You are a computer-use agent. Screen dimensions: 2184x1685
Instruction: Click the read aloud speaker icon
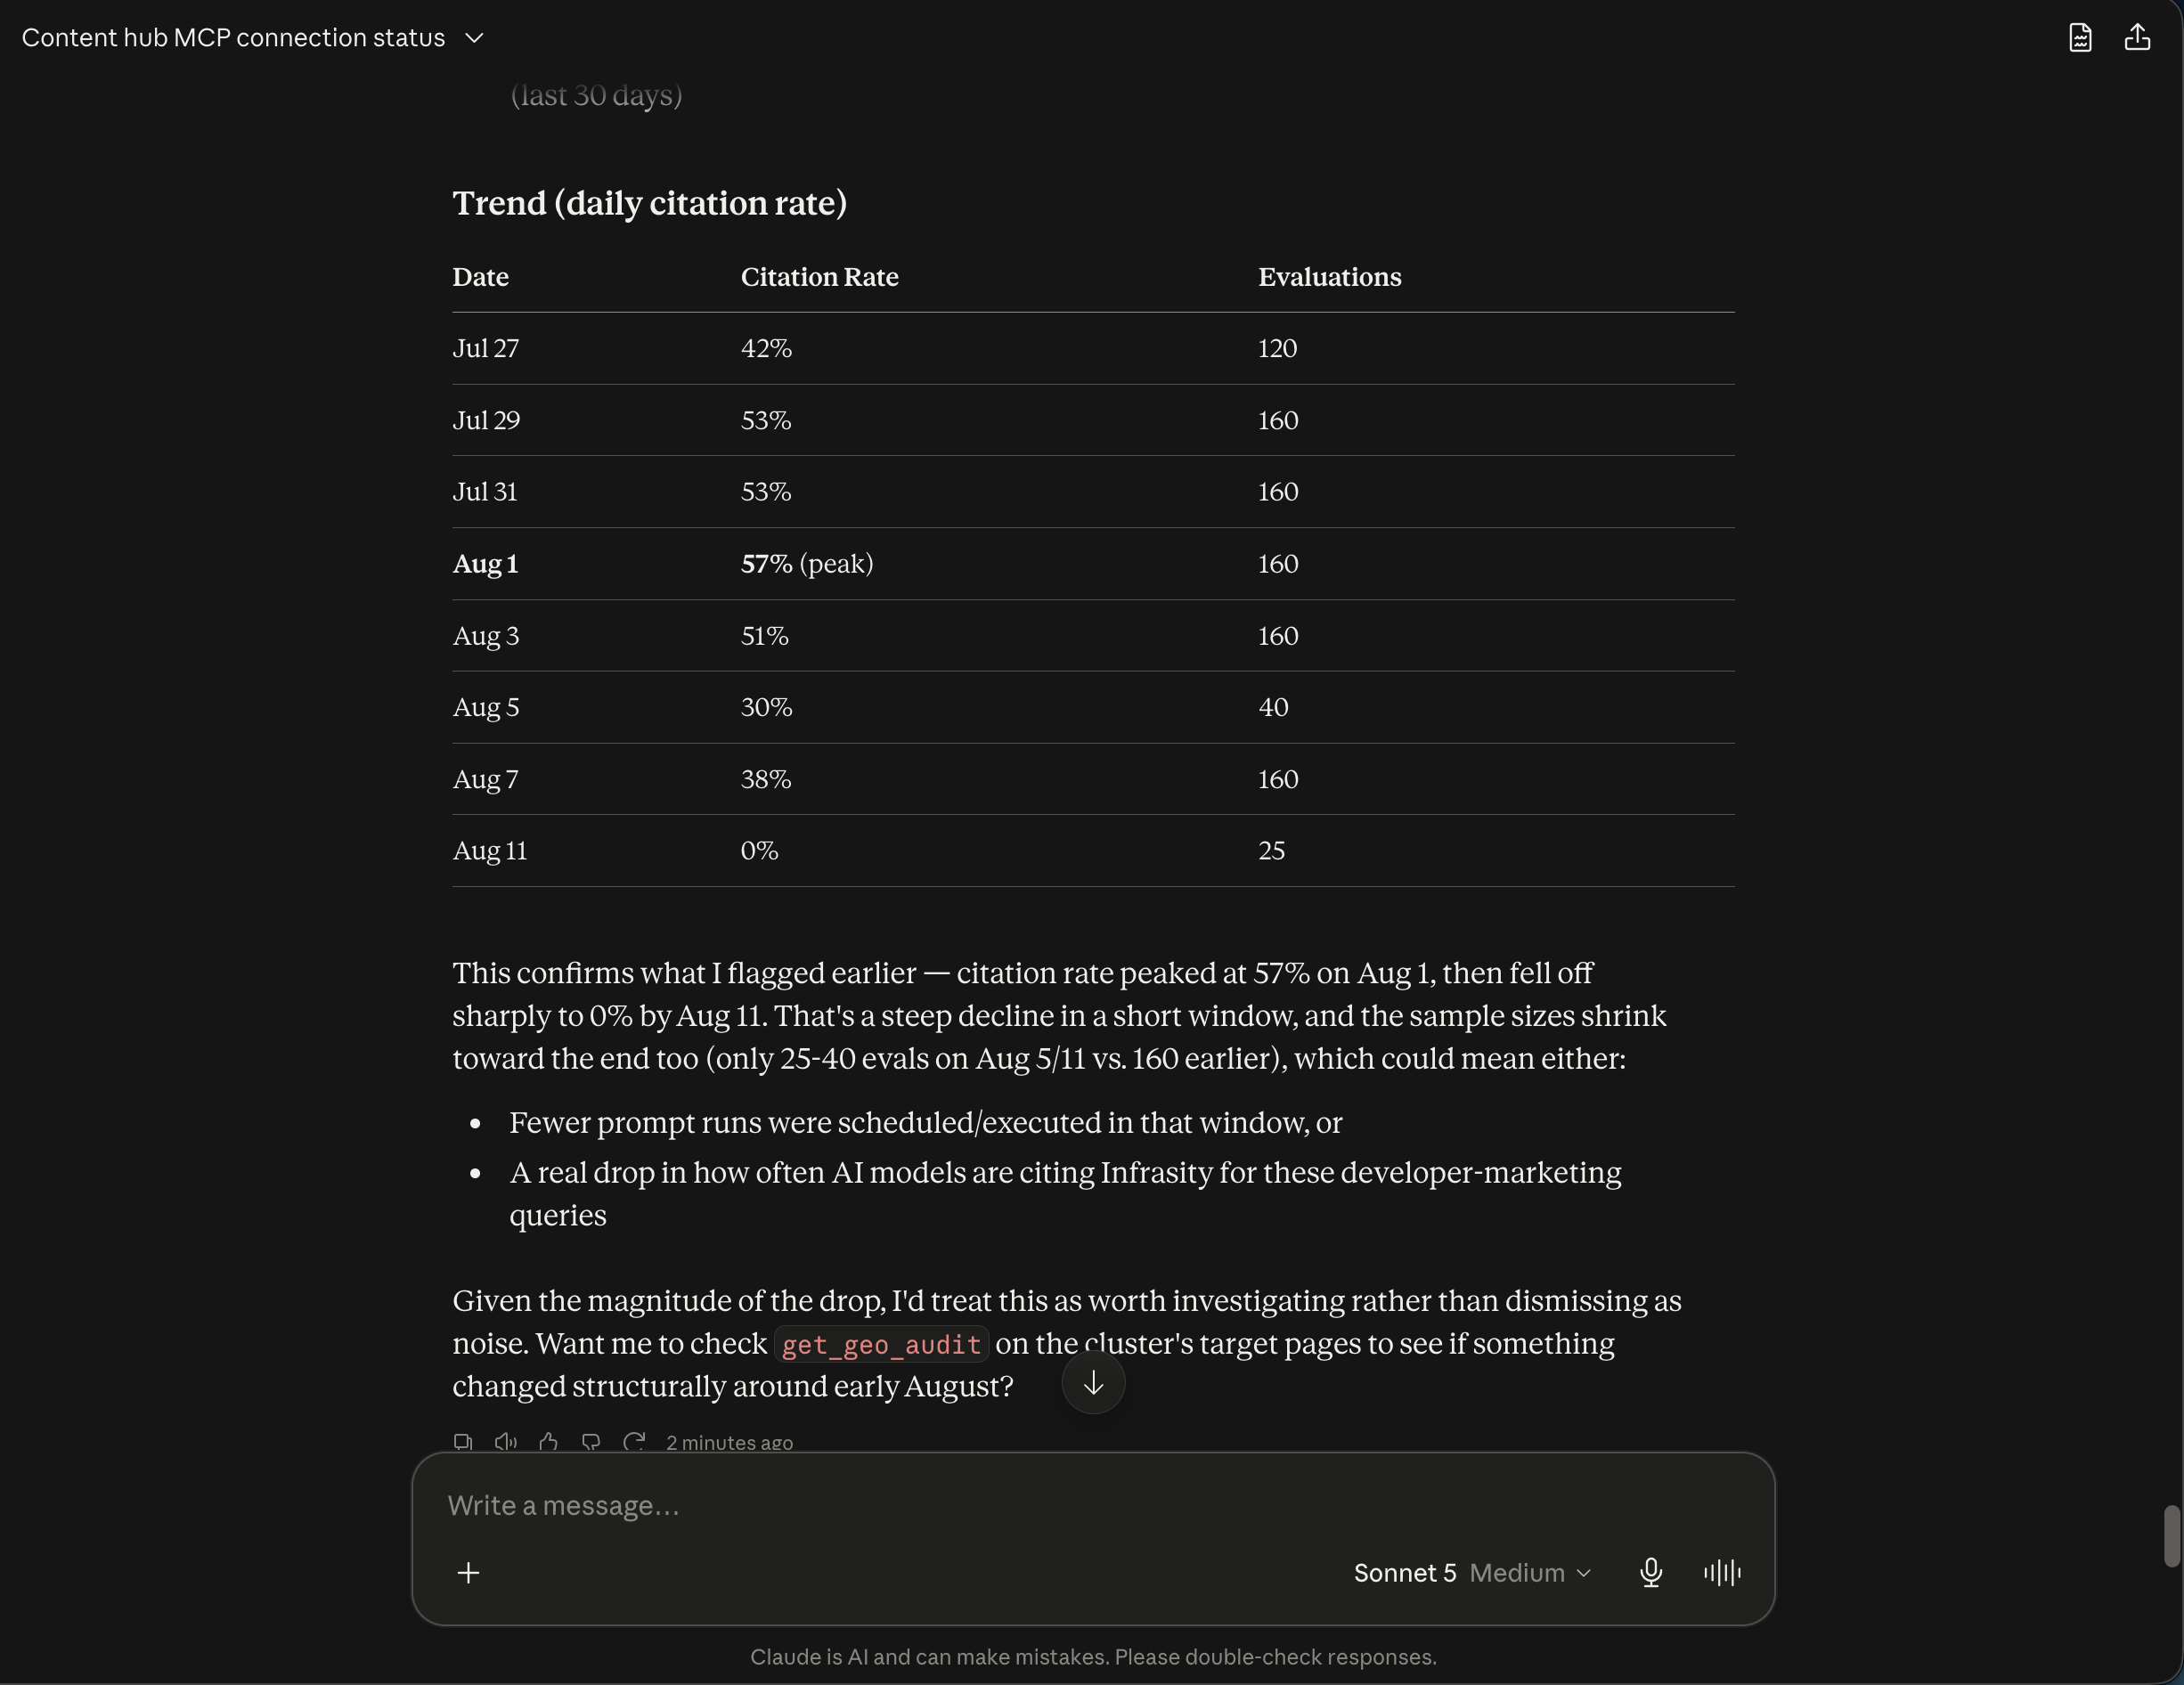(x=506, y=1442)
